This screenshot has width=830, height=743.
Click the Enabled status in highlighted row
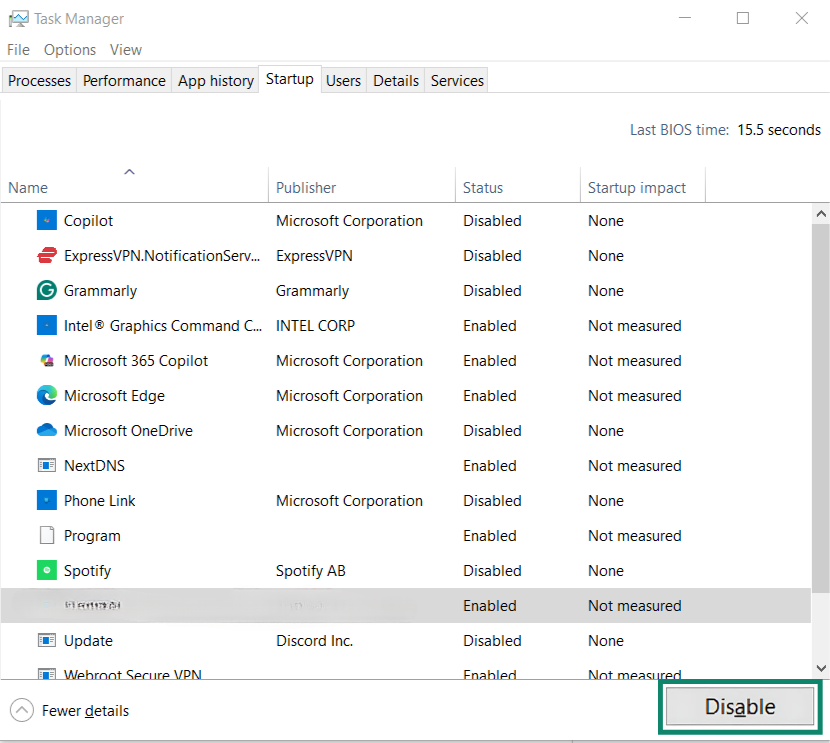coord(490,605)
